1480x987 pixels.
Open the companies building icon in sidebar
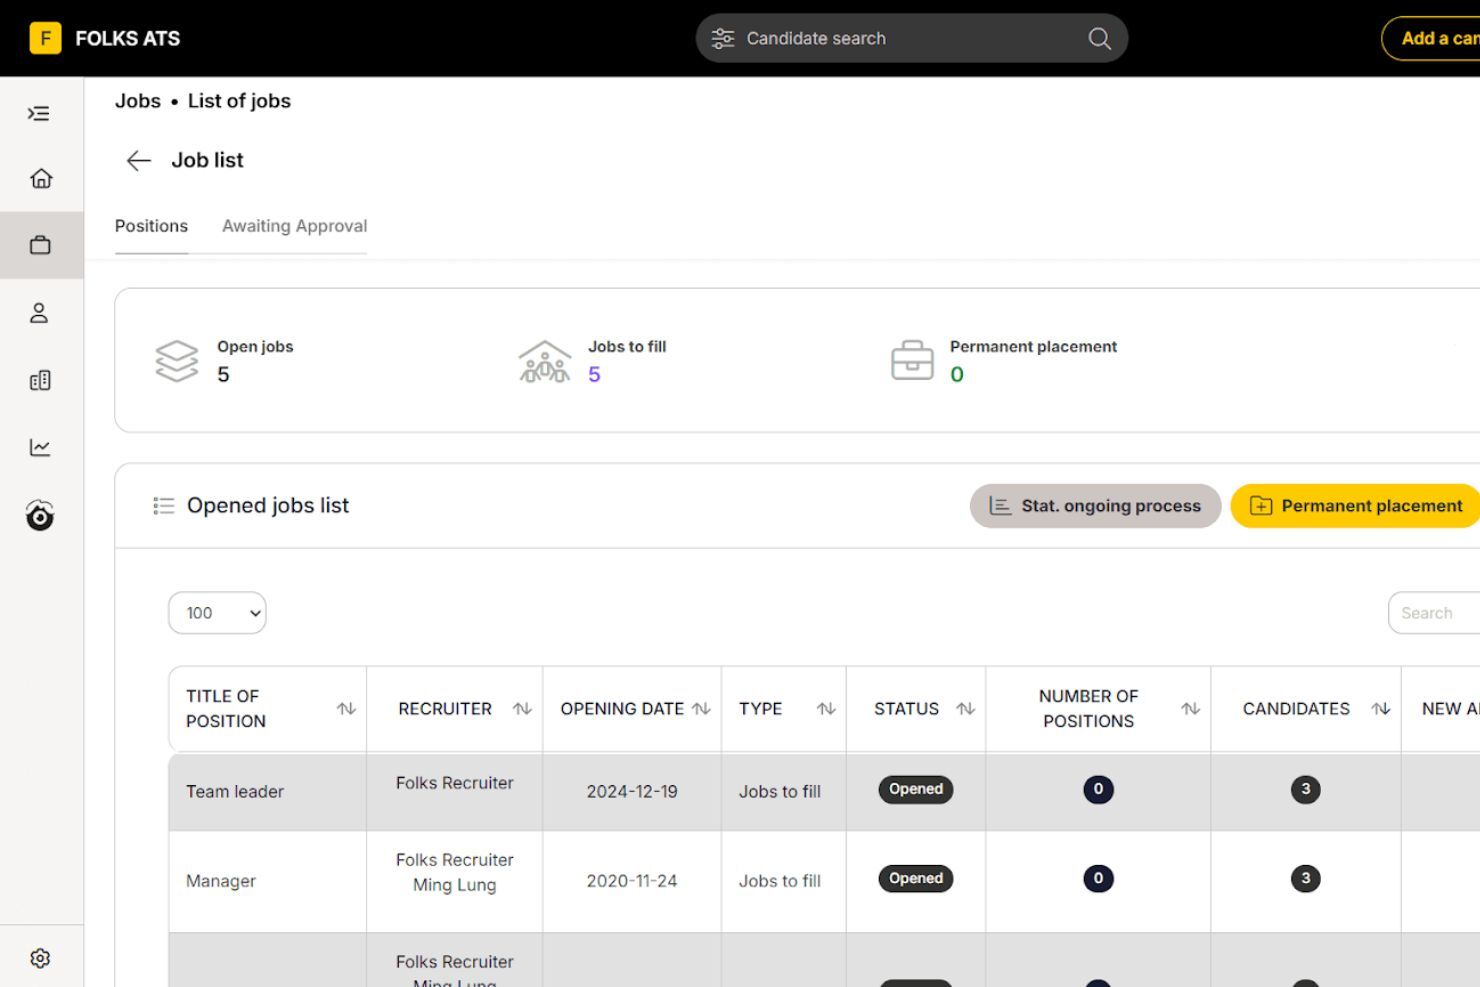point(40,380)
